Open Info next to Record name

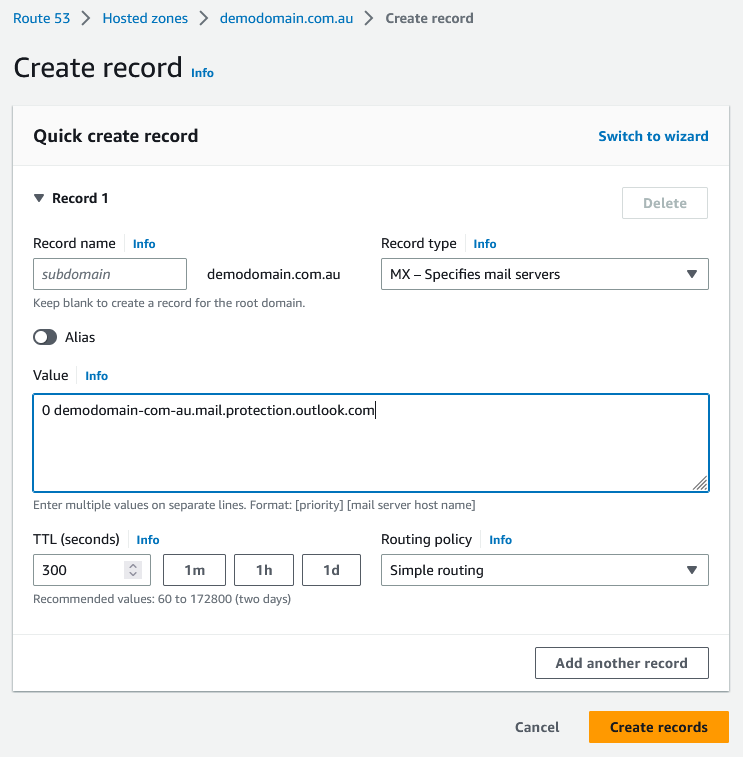click(x=144, y=244)
